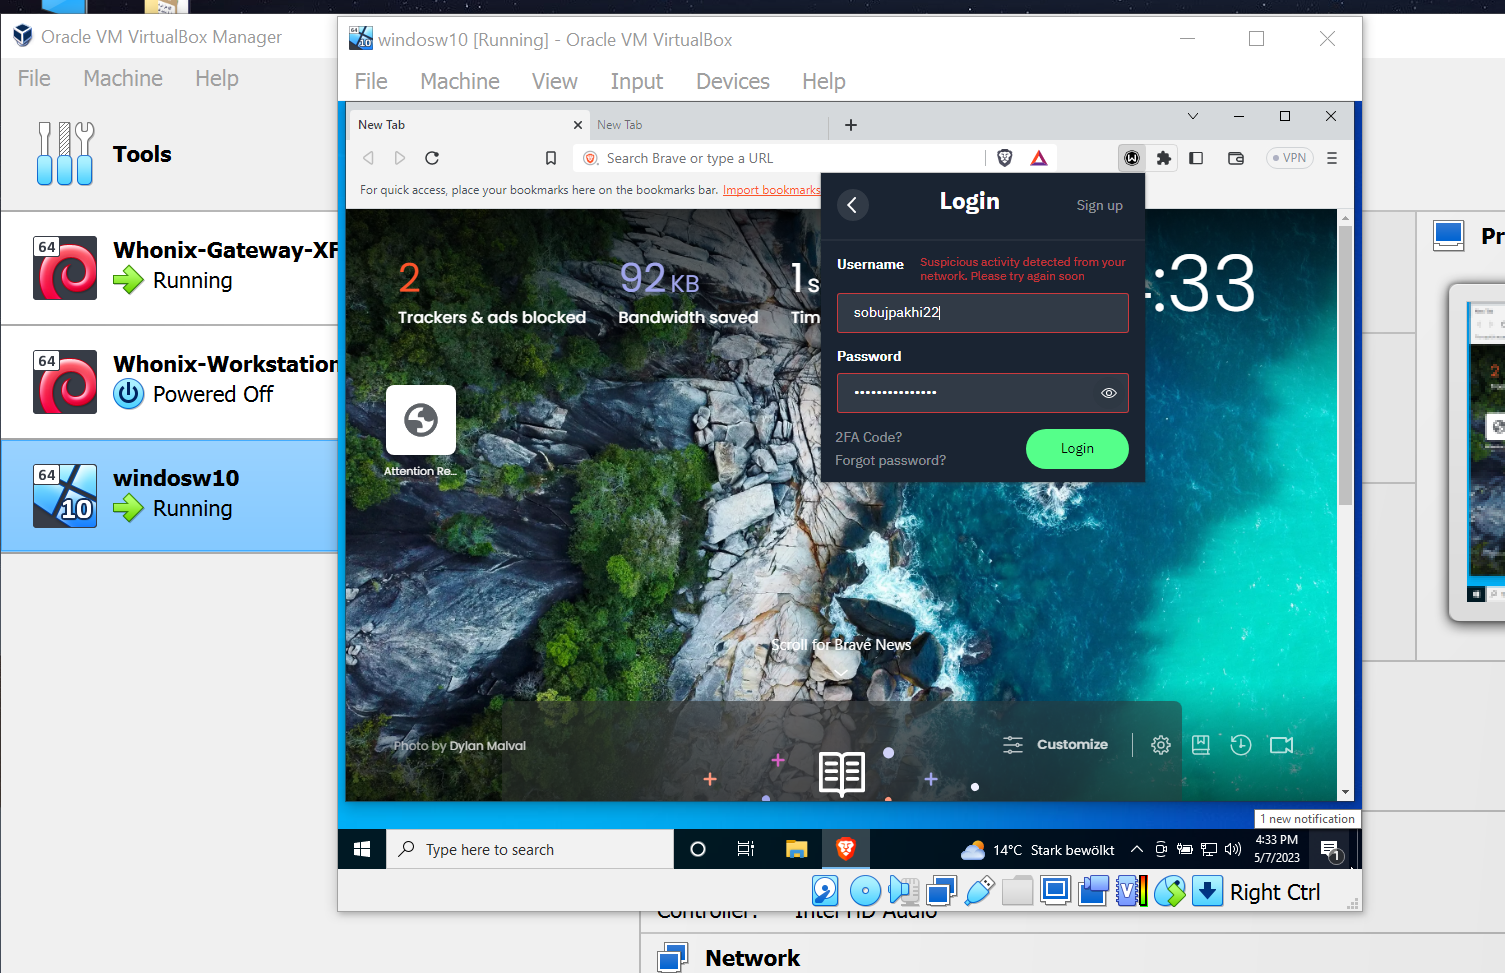Show password with the eye icon
Image resolution: width=1505 pixels, height=973 pixels.
click(x=1109, y=393)
